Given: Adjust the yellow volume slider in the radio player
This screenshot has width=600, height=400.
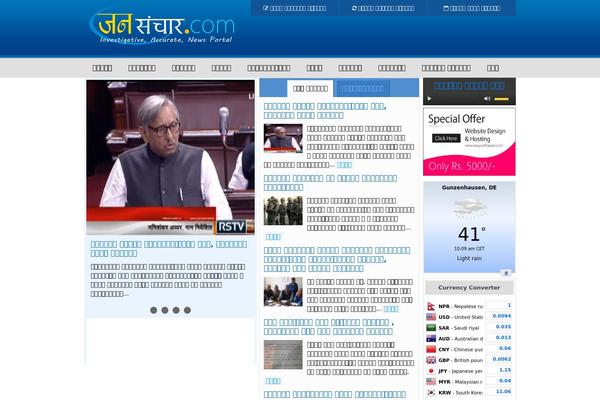Looking at the screenshot, I should pyautogui.click(x=502, y=99).
